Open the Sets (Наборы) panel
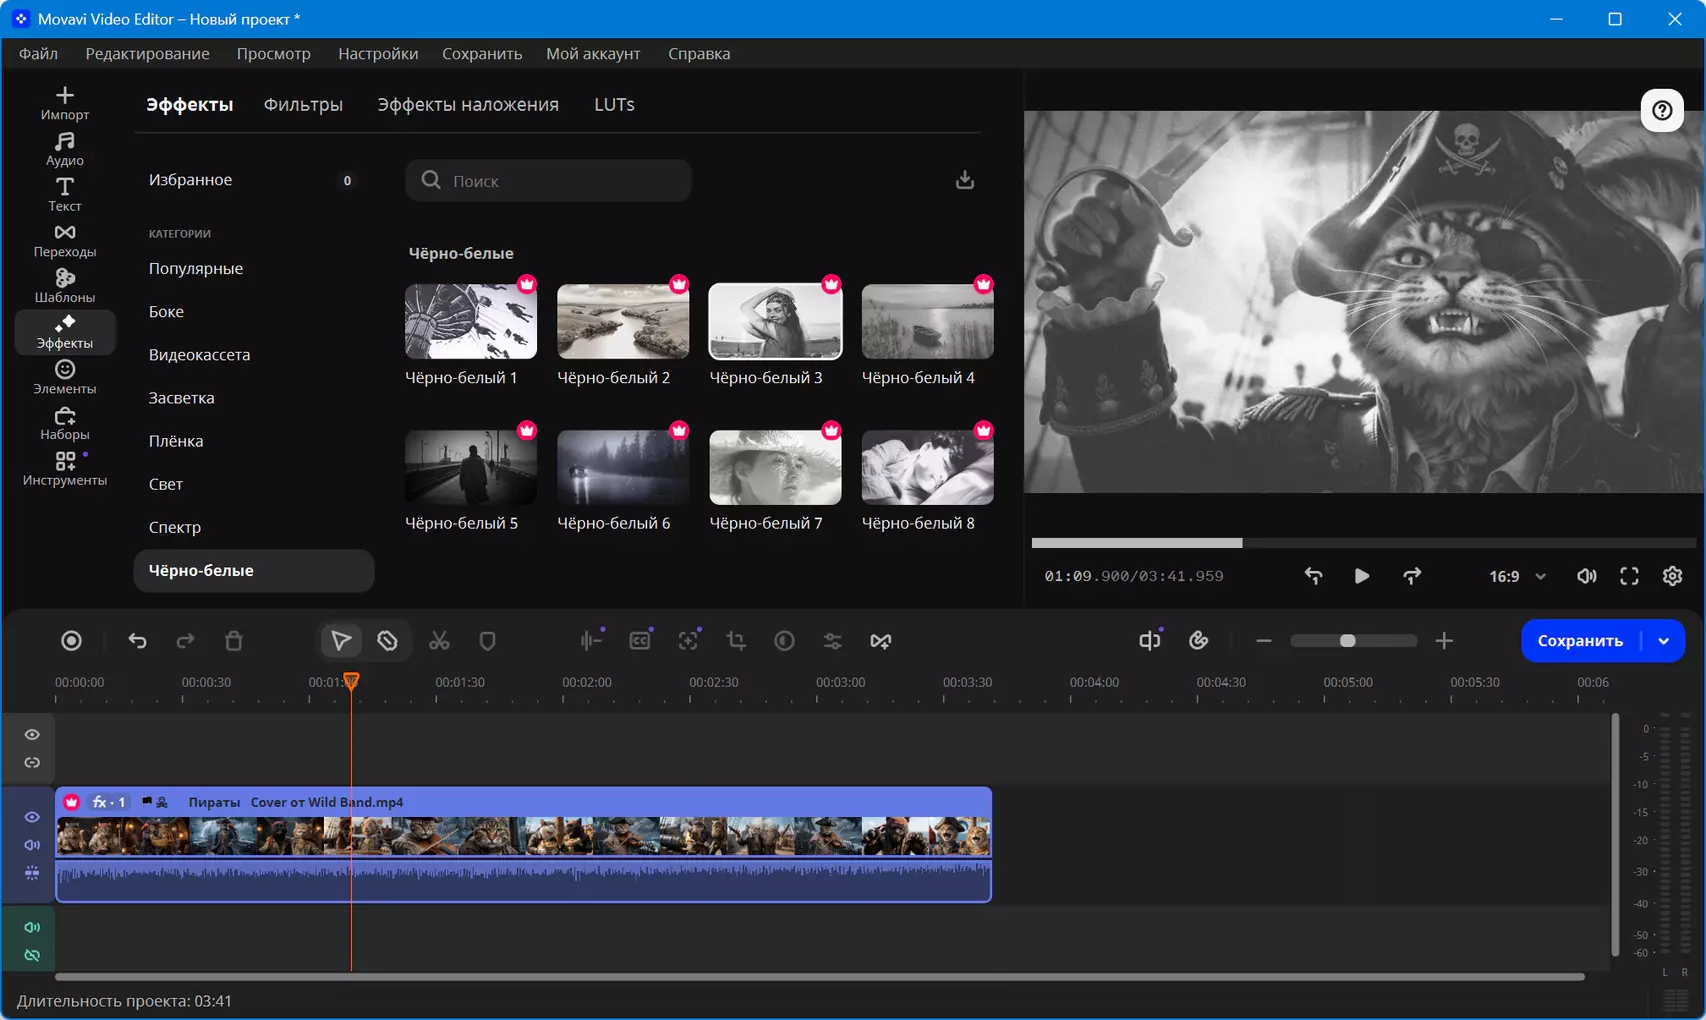The image size is (1706, 1020). click(x=65, y=424)
